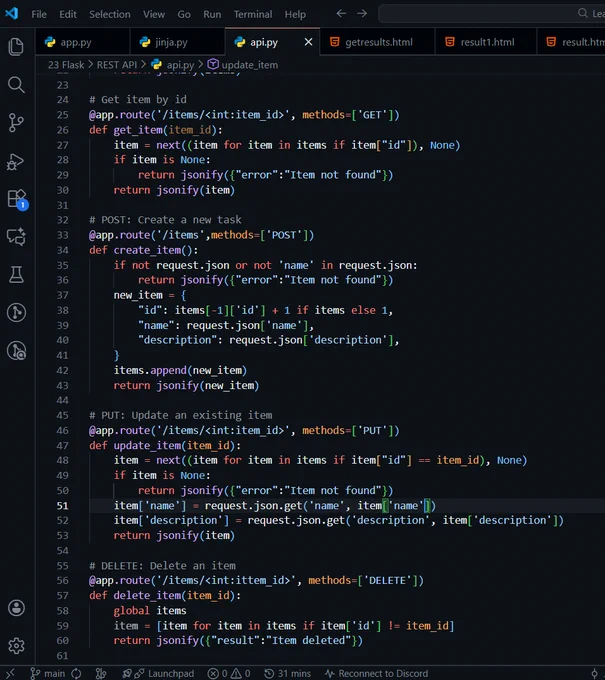Click '# DELETE: Delete an item' comment

tap(162, 566)
